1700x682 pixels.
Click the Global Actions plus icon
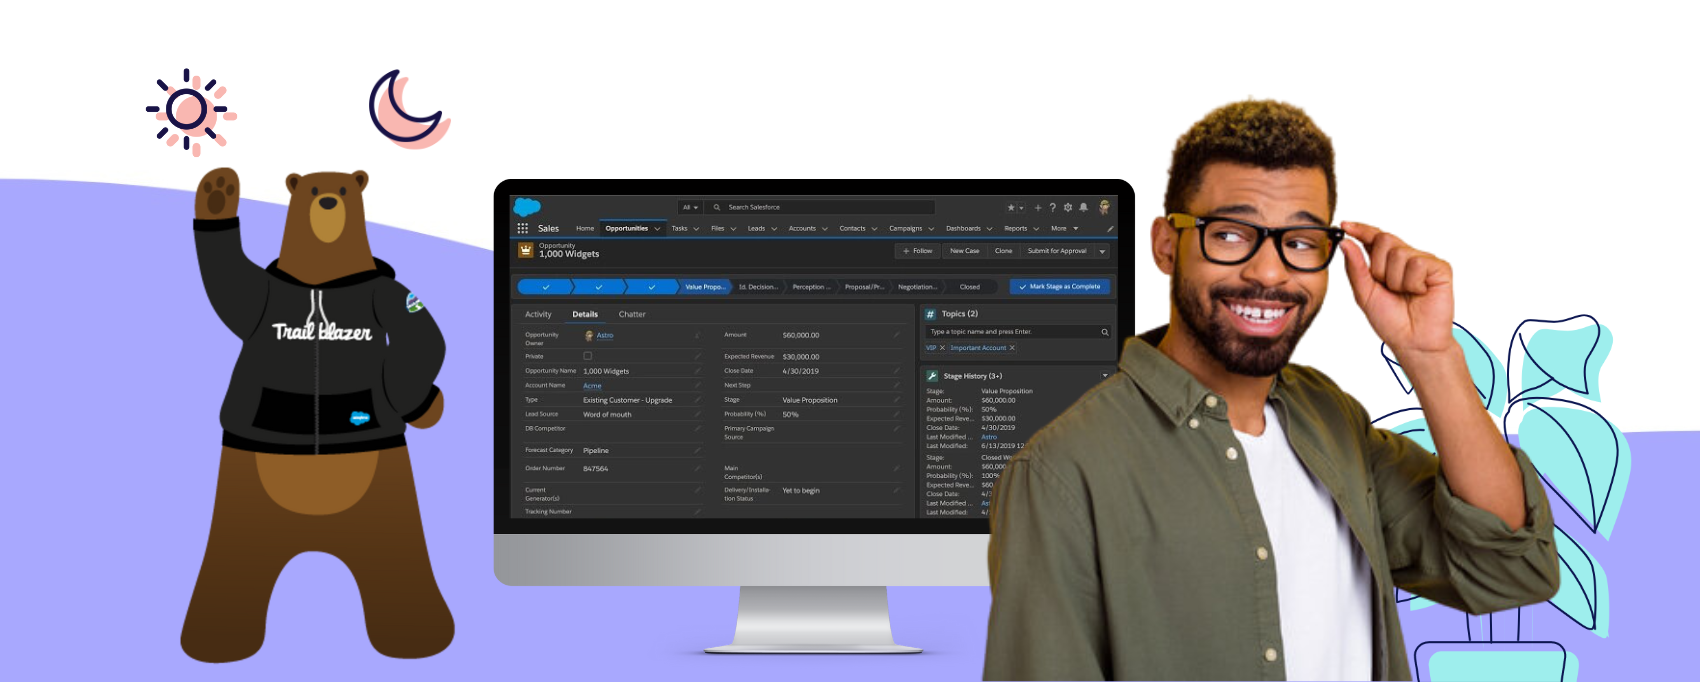tap(1038, 208)
